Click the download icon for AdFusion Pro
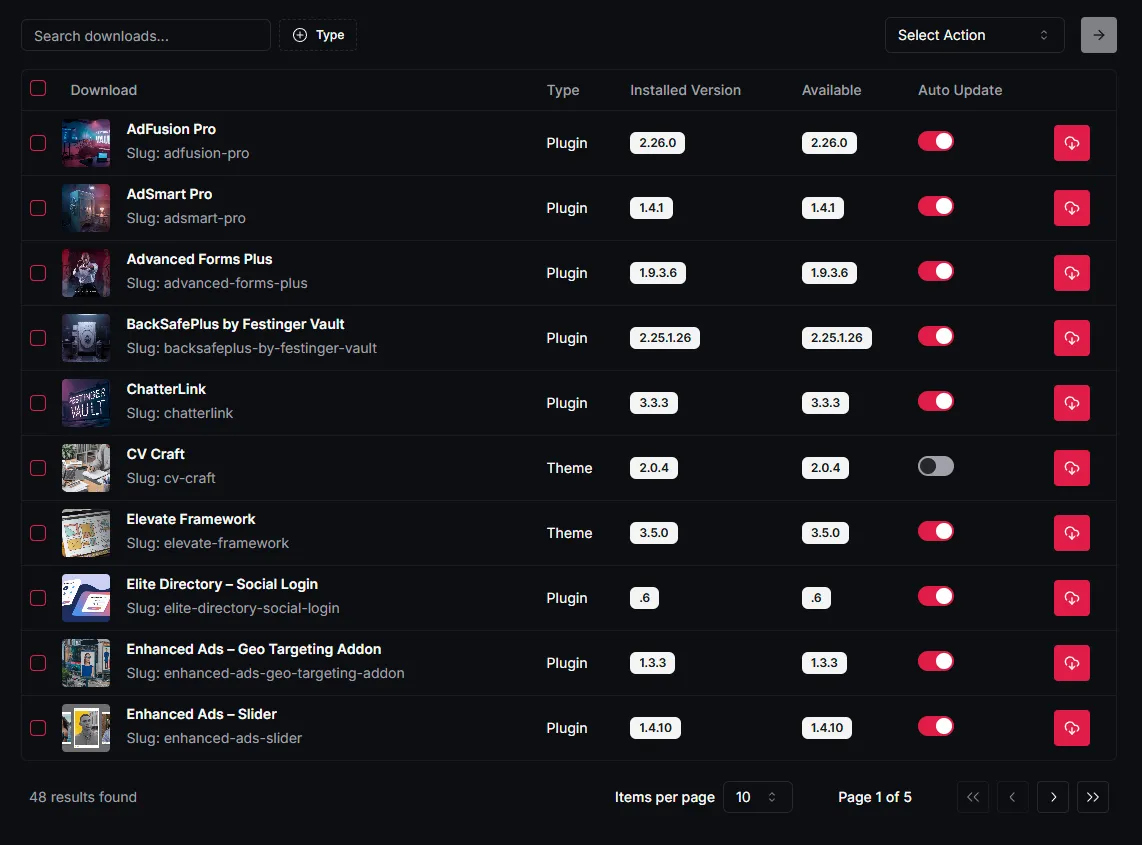This screenshot has height=845, width=1142. click(1071, 142)
